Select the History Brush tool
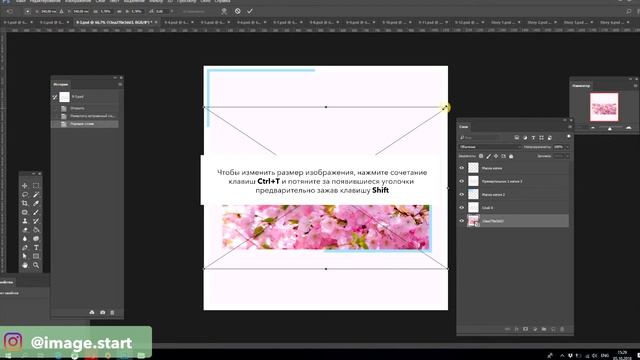Viewport: 640px width, 360px height. 36,221
